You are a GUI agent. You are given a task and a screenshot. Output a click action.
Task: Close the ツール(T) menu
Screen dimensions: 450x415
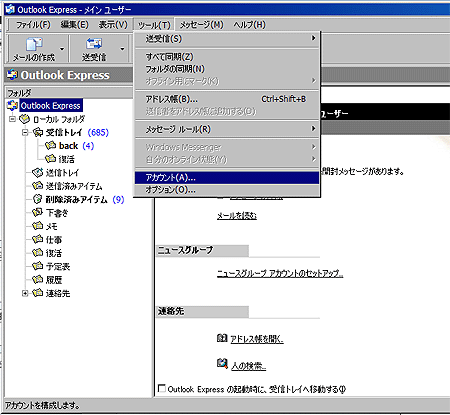(154, 25)
